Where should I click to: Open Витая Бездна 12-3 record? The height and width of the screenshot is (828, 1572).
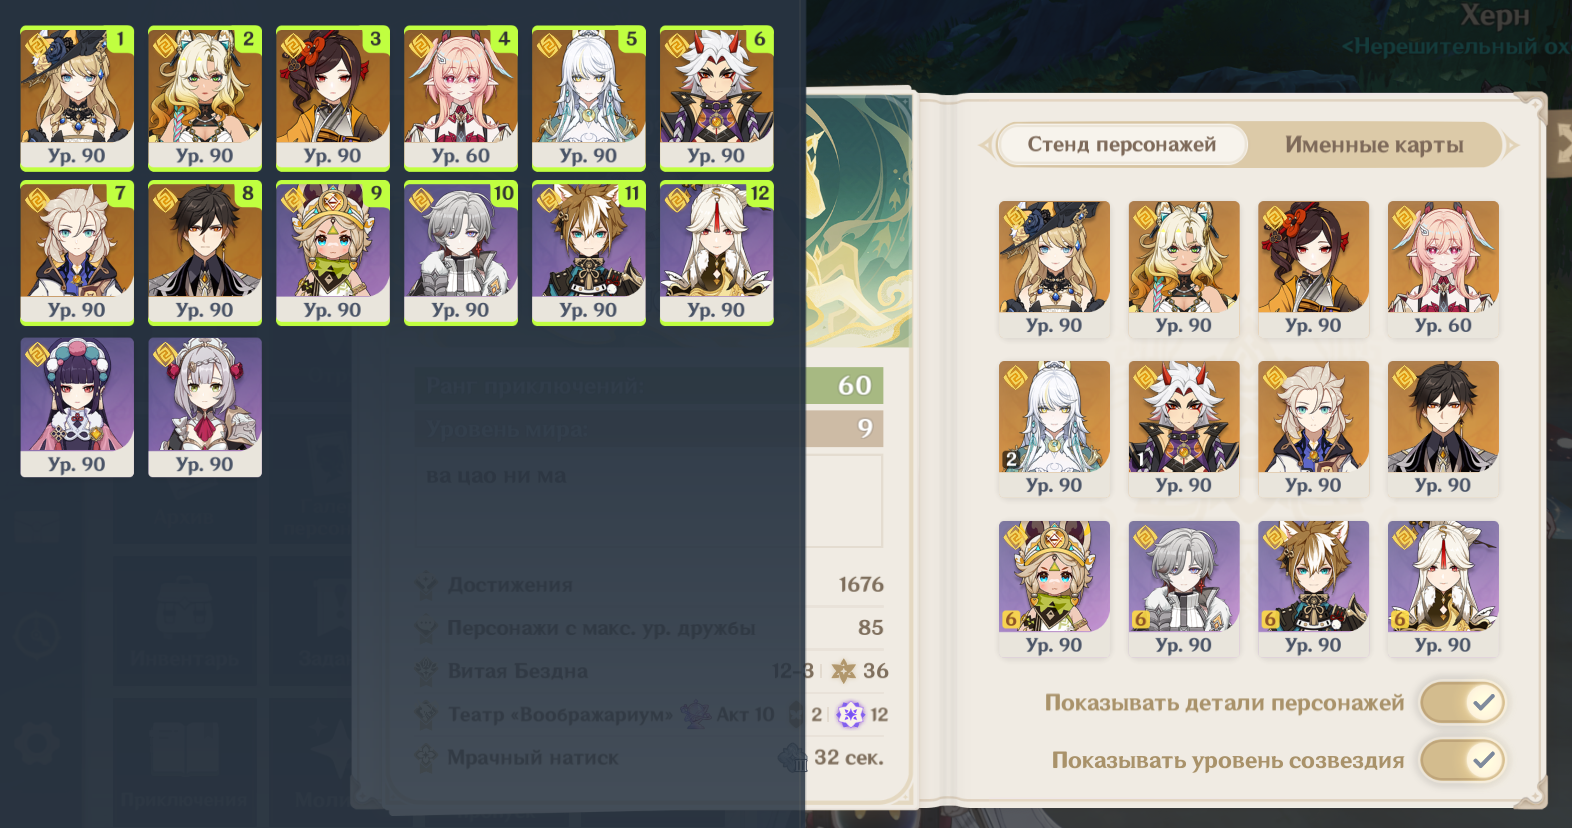[650, 671]
